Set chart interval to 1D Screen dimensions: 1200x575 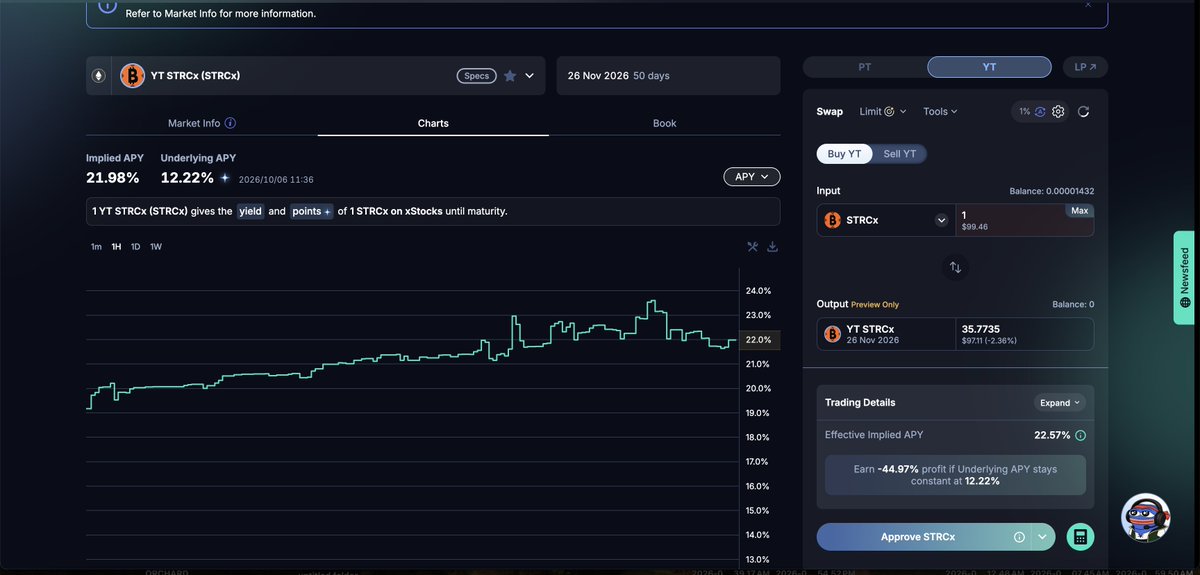point(136,247)
